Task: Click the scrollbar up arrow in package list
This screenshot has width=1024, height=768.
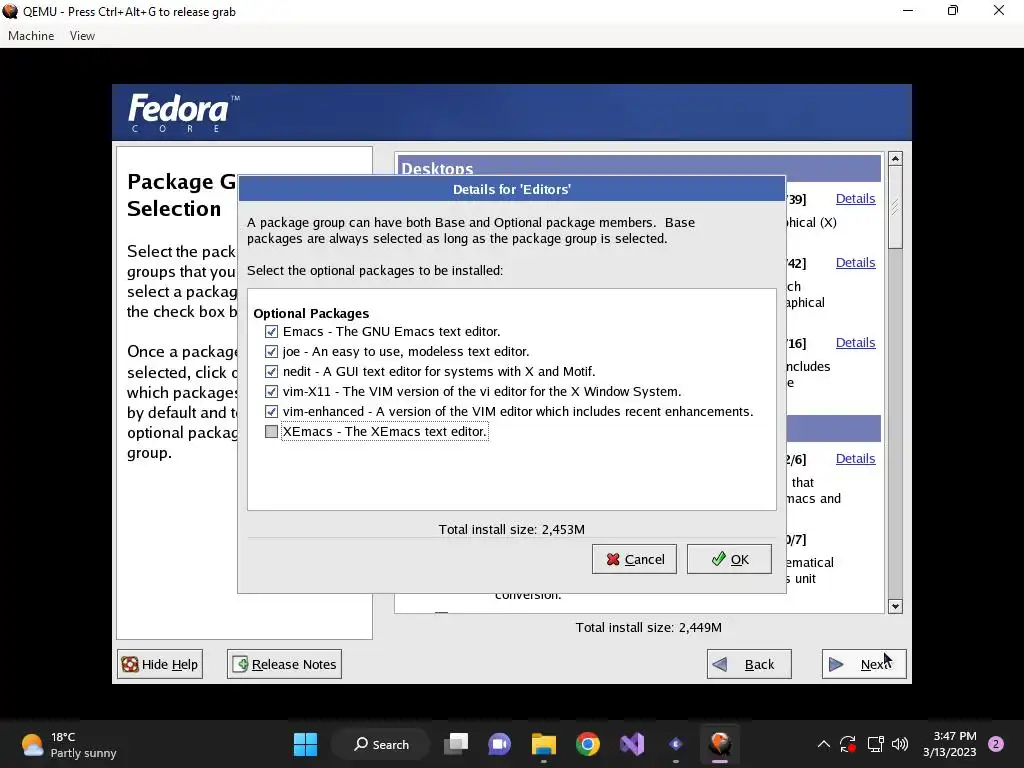Action: pyautogui.click(x=895, y=159)
